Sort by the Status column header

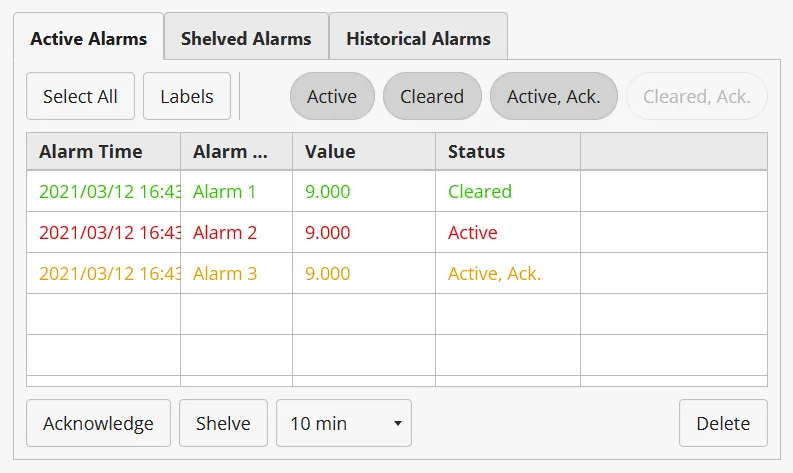476,152
